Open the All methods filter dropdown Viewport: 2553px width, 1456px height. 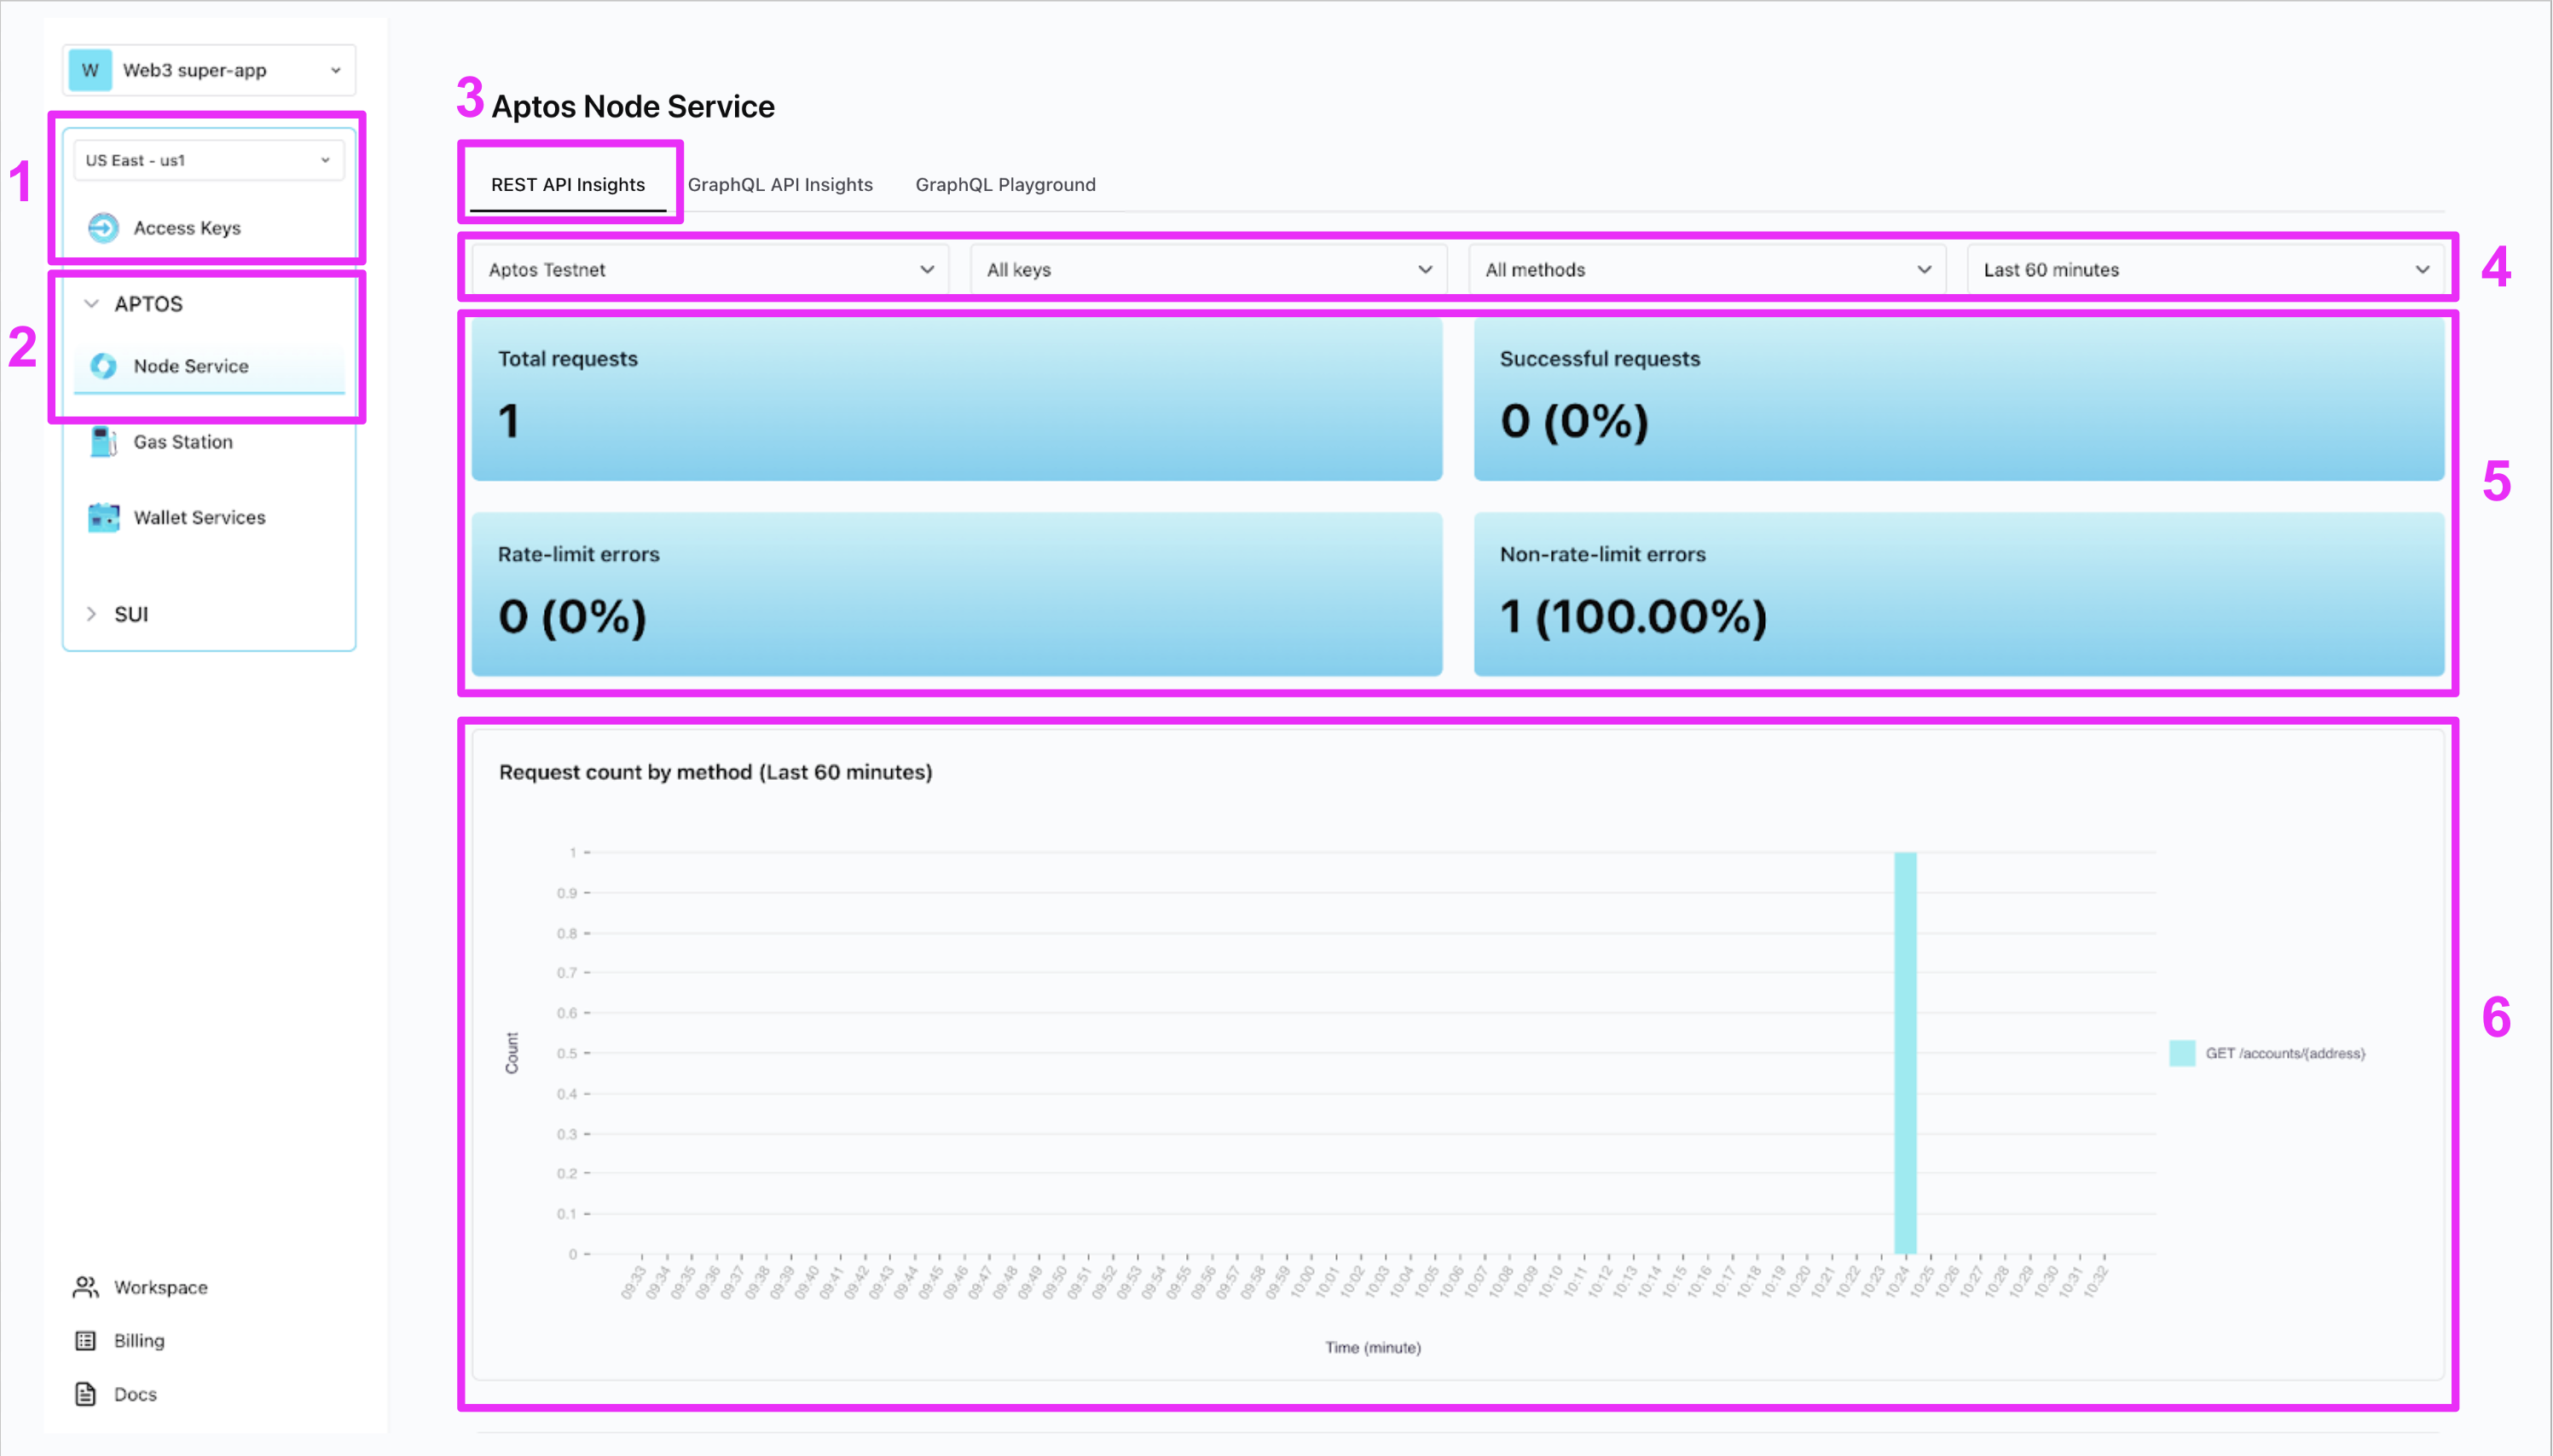1706,270
